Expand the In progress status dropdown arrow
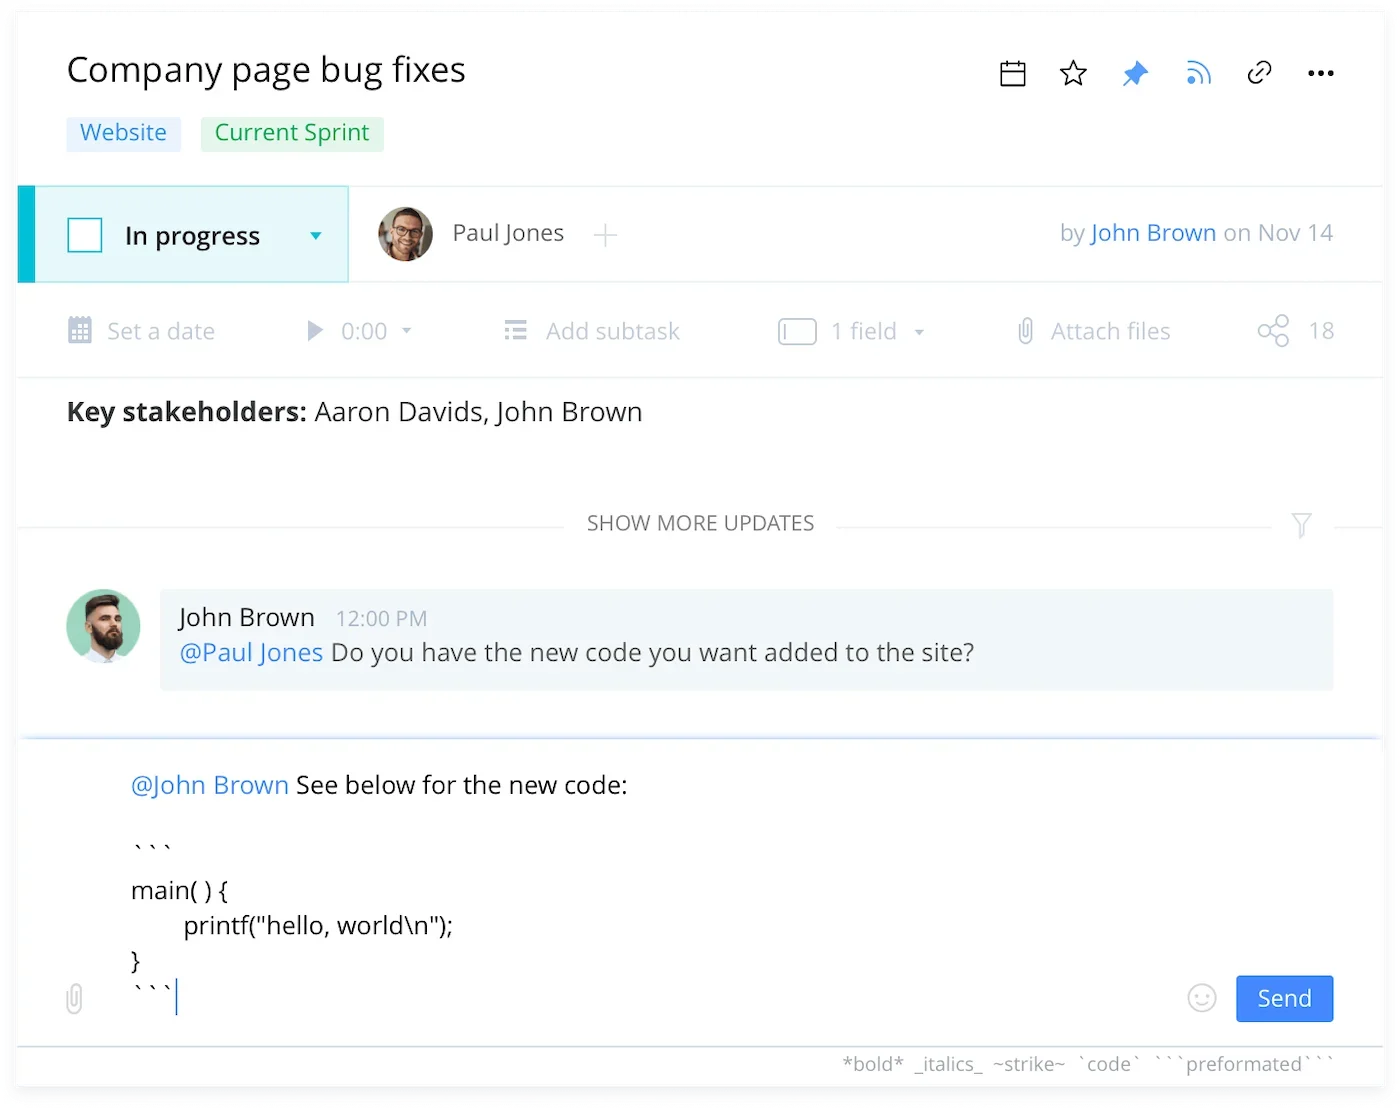1400x1108 pixels. click(x=316, y=236)
